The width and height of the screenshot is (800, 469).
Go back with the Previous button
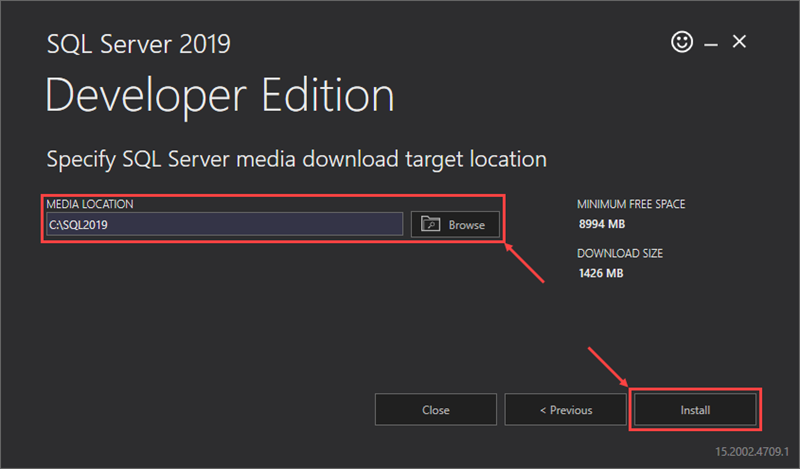tap(565, 409)
